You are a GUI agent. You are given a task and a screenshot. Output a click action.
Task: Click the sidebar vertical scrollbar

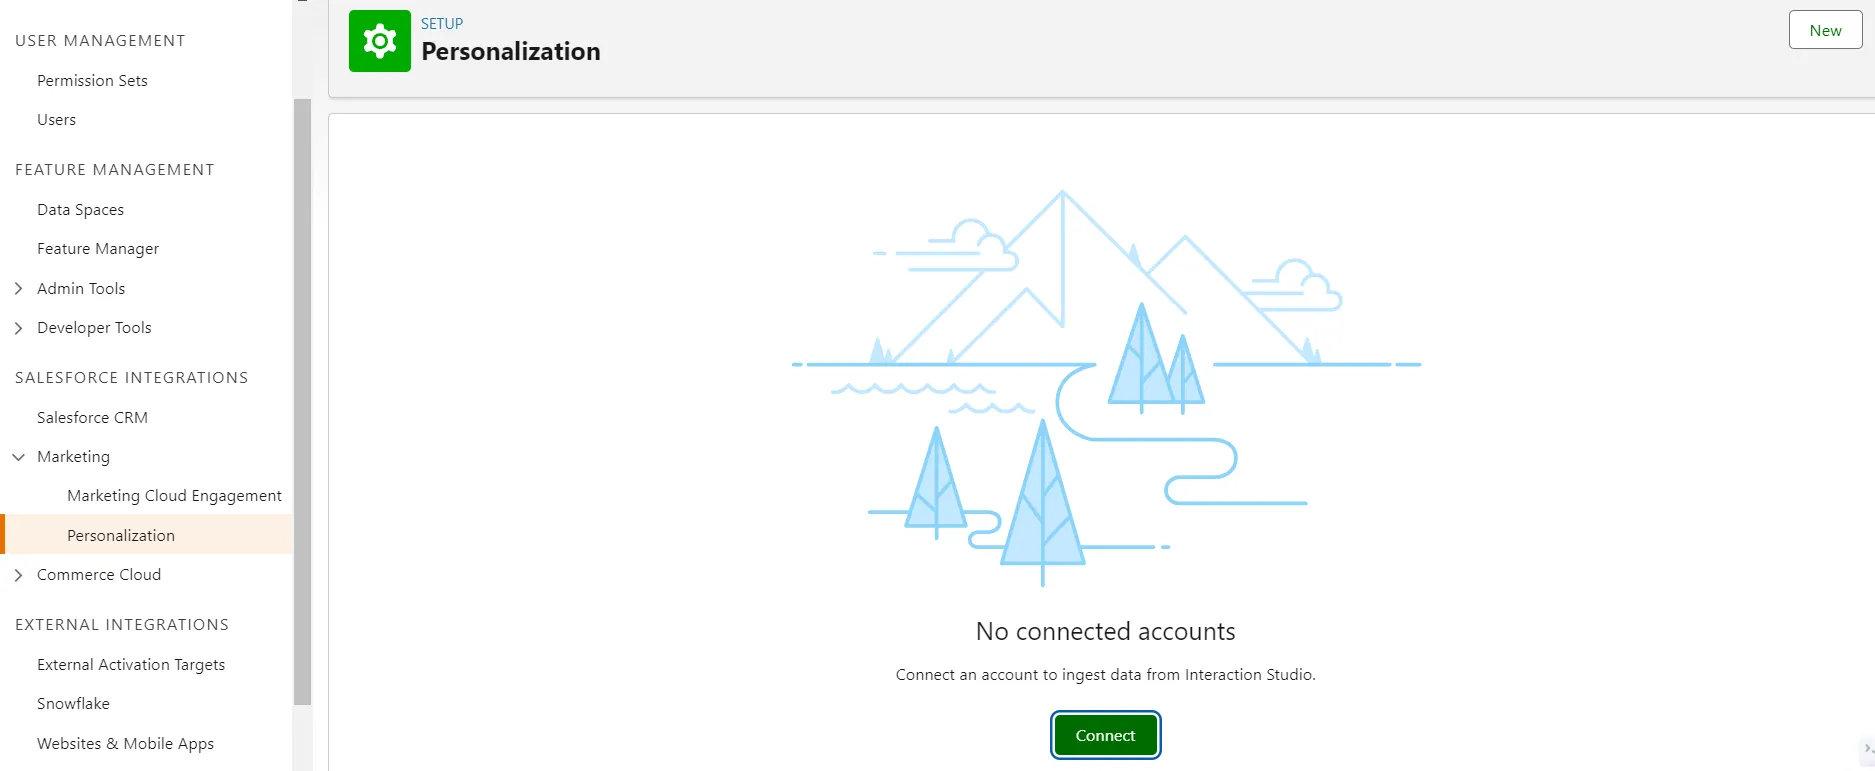click(302, 400)
